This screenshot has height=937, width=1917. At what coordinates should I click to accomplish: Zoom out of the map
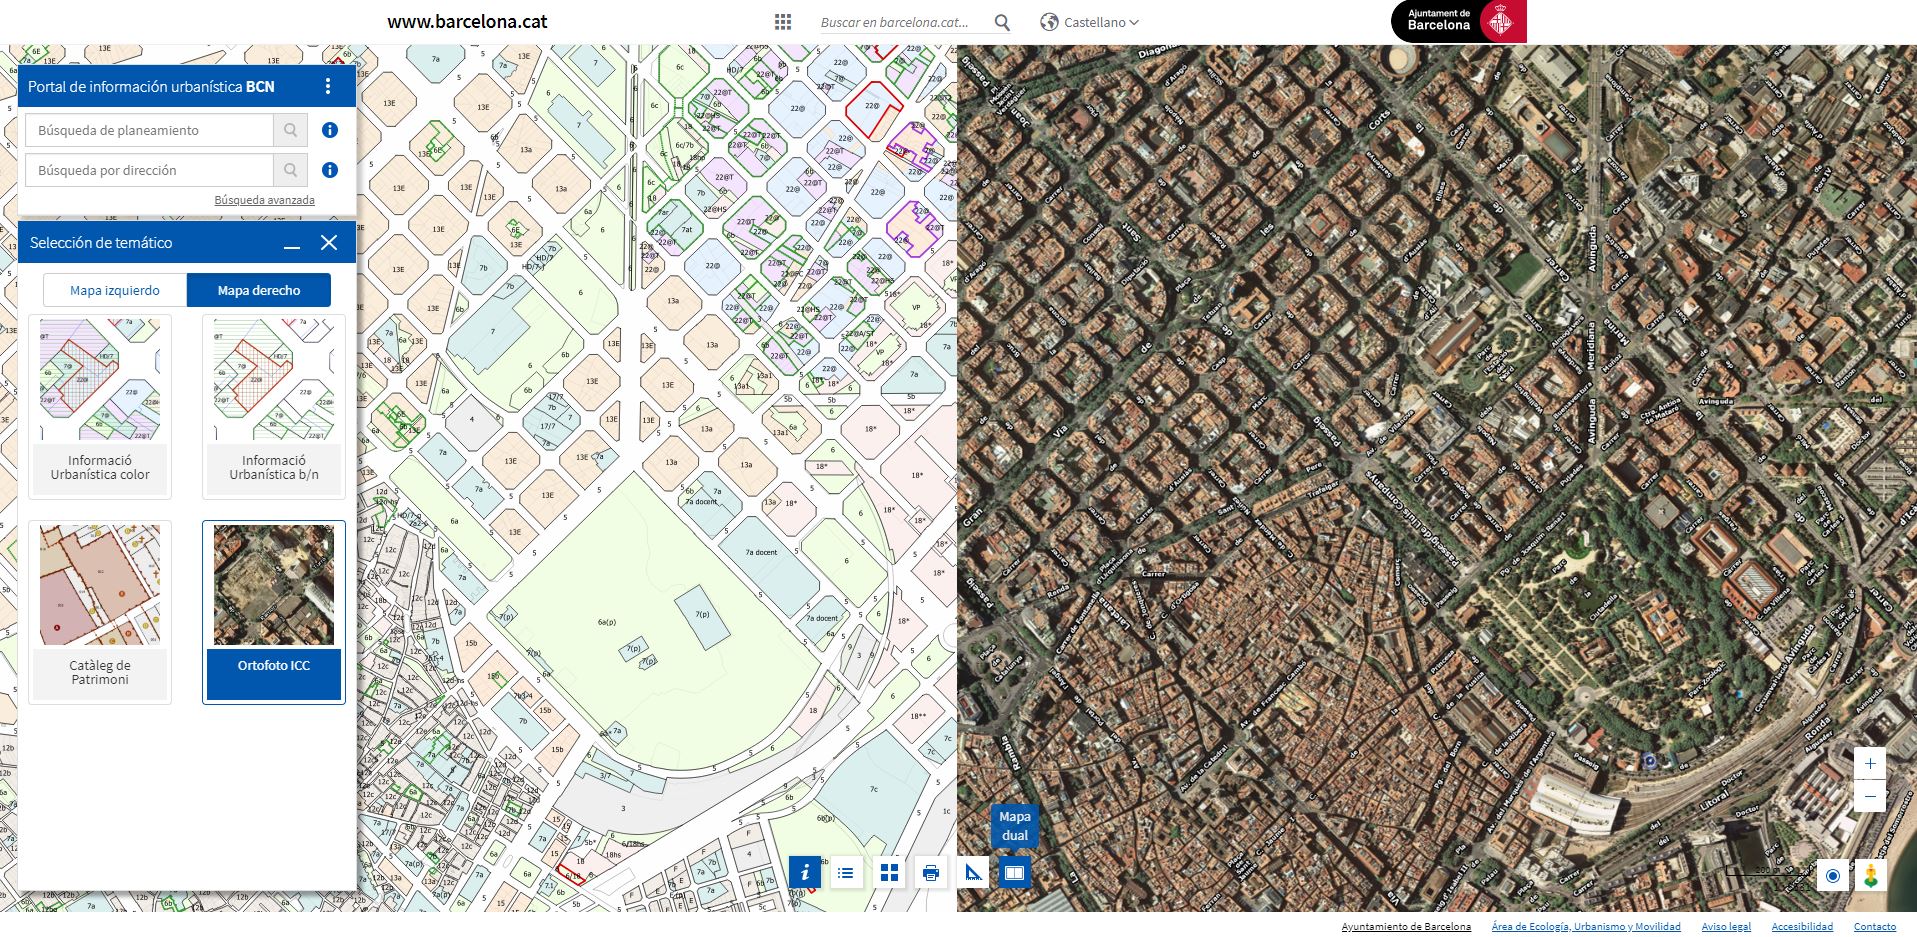click(x=1870, y=796)
